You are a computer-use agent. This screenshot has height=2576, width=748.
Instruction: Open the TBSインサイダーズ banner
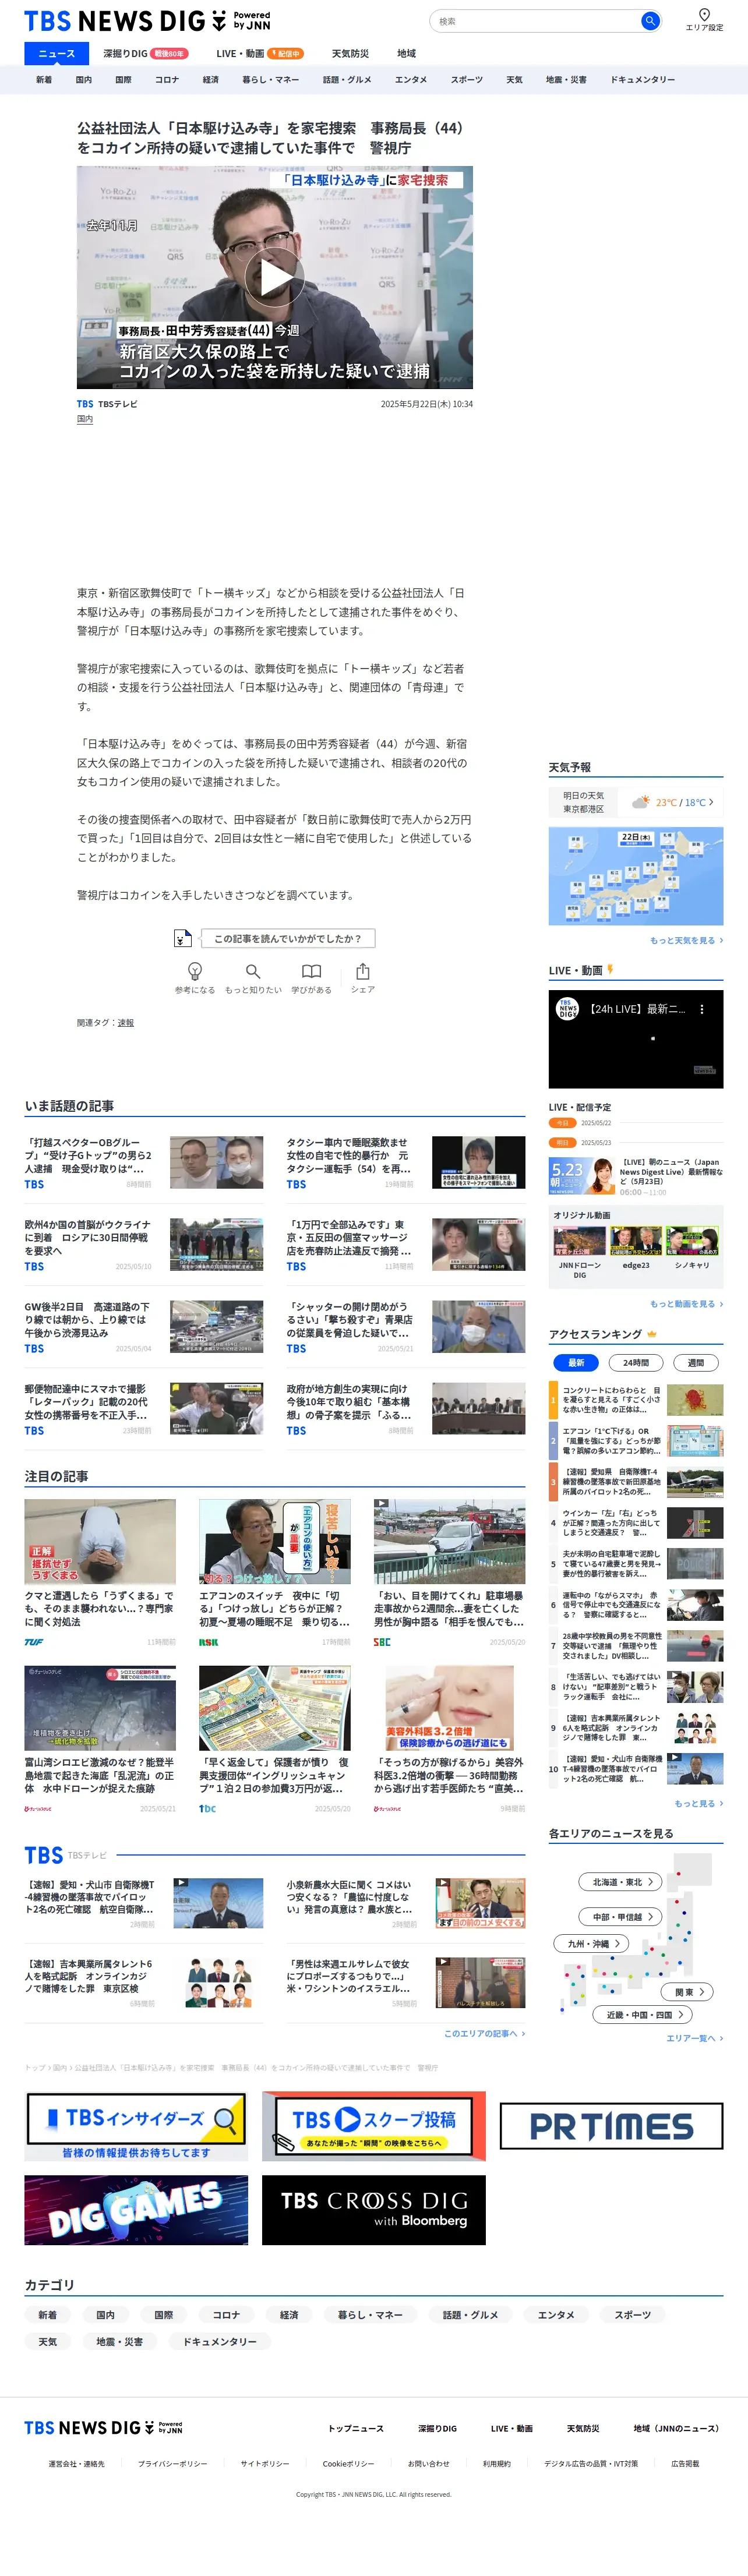136,2126
